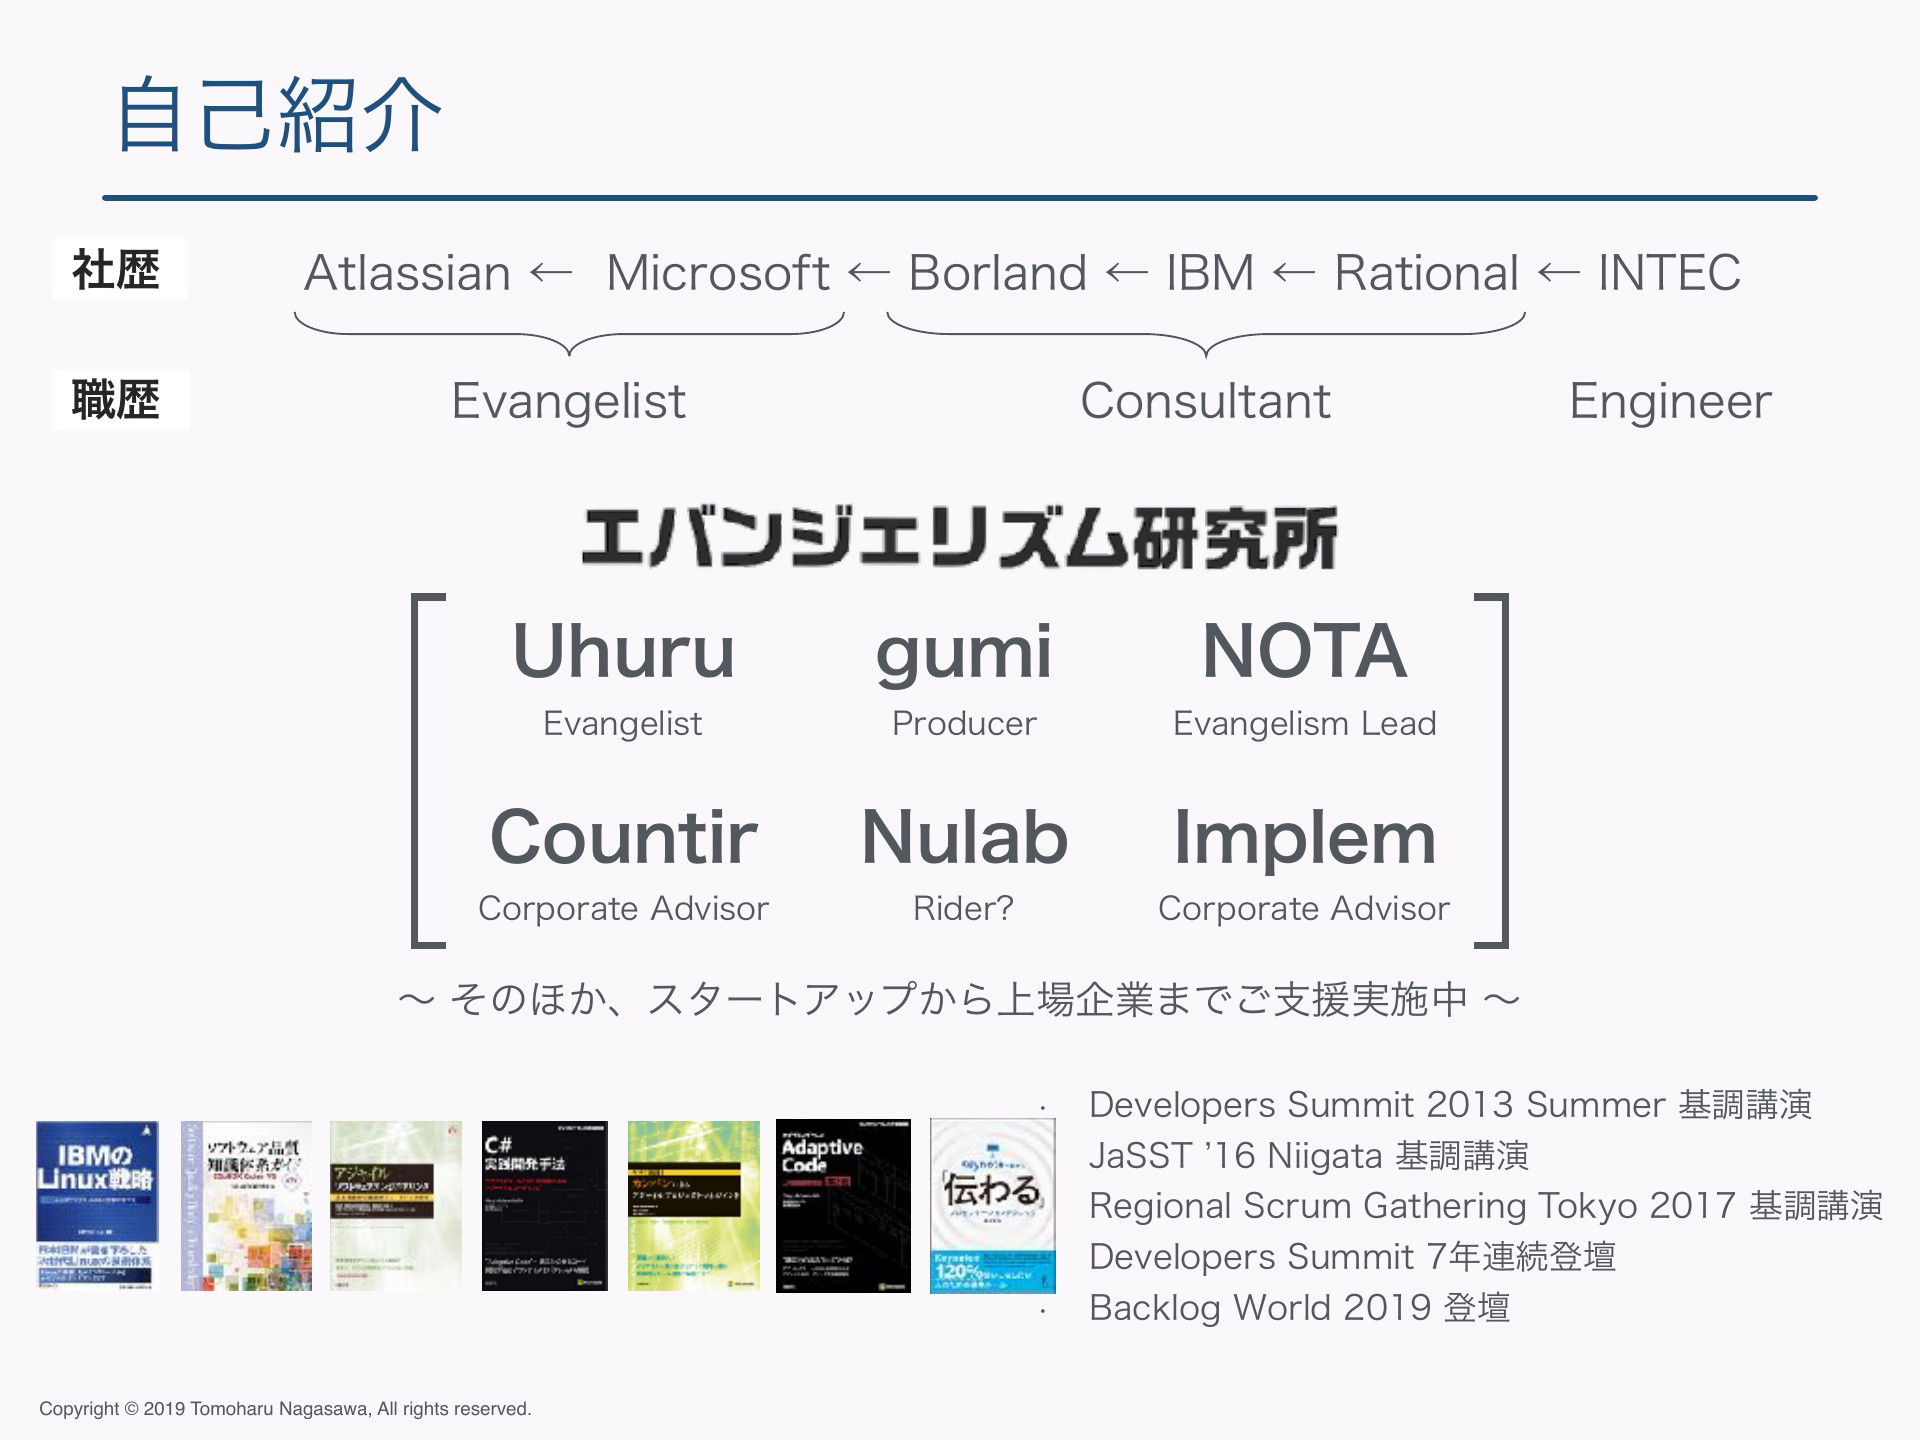Select the Uhuru heading
The height and width of the screenshot is (1440, 1920).
coord(623,651)
